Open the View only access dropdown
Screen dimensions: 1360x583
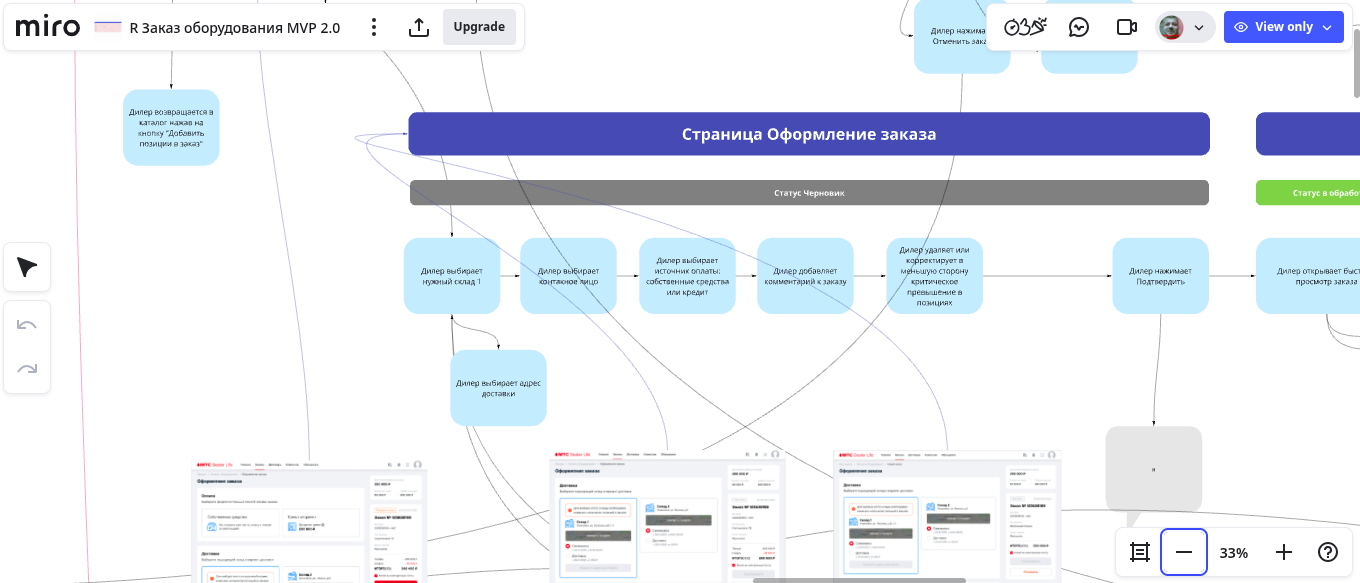point(1283,27)
